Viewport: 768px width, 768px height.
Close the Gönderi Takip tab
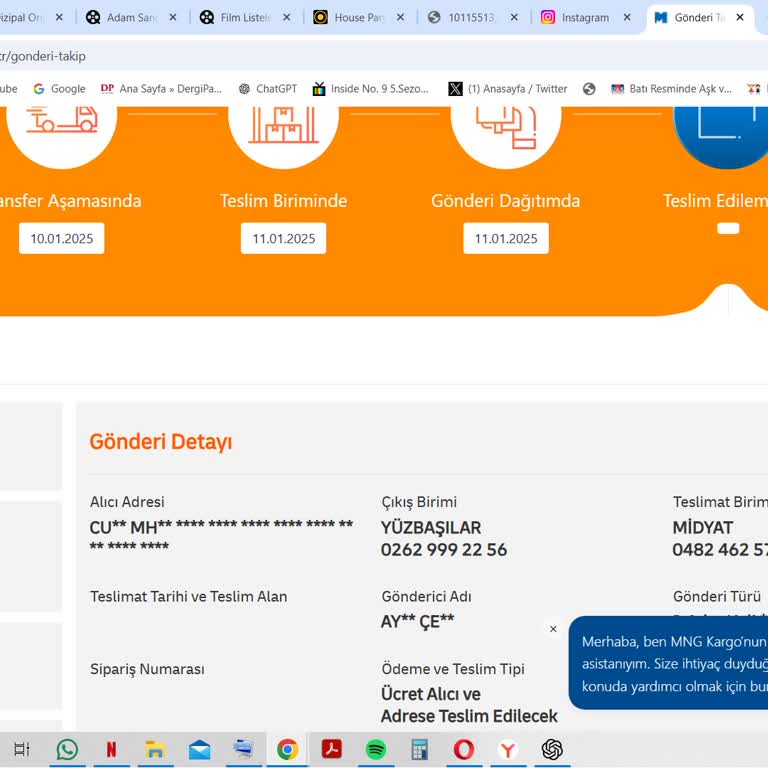pyautogui.click(x=740, y=18)
